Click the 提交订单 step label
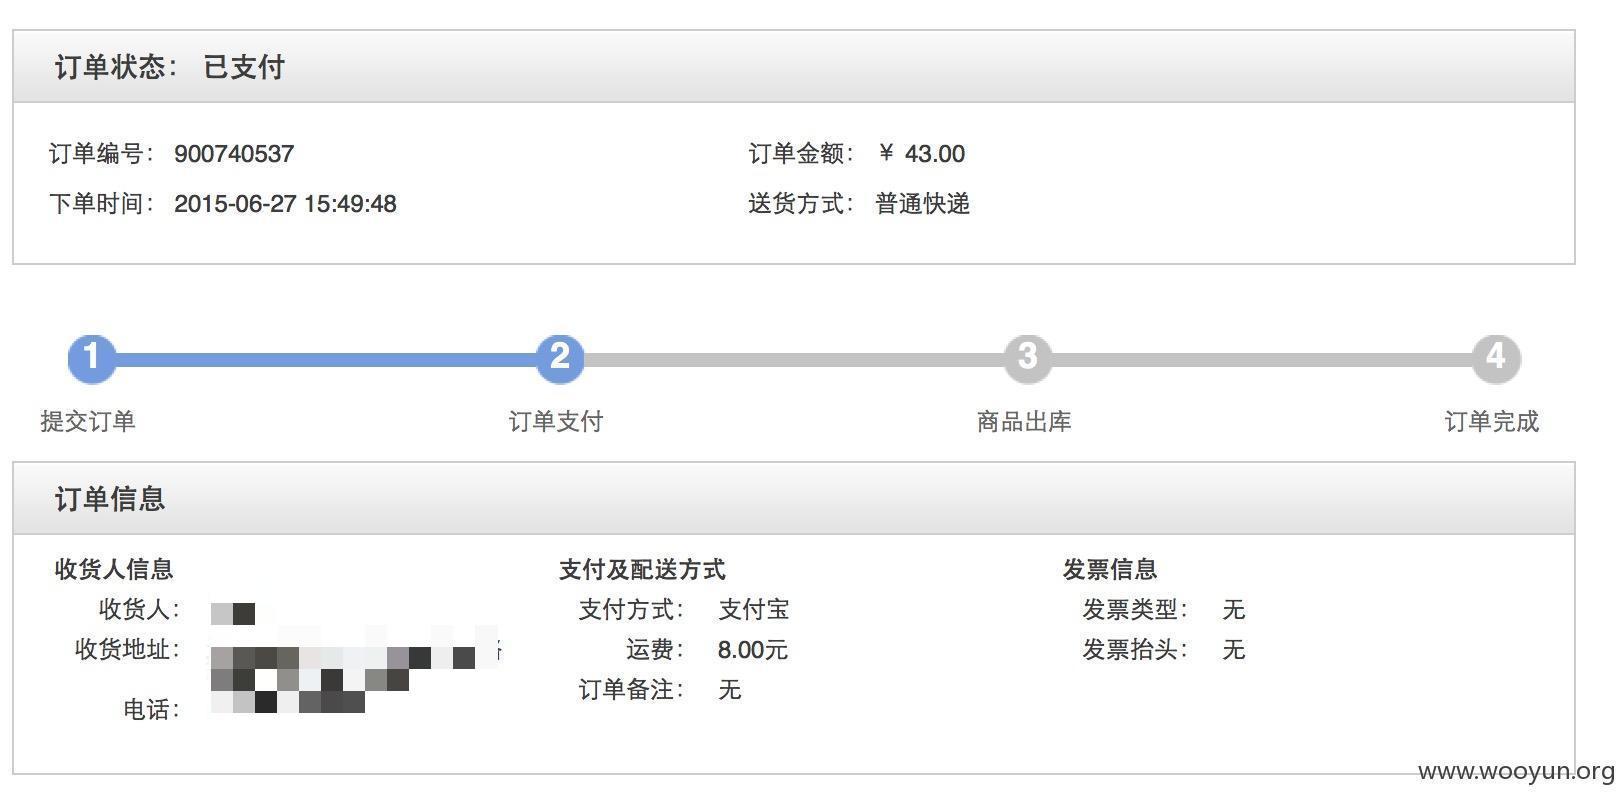Image resolution: width=1624 pixels, height=800 pixels. click(x=88, y=421)
